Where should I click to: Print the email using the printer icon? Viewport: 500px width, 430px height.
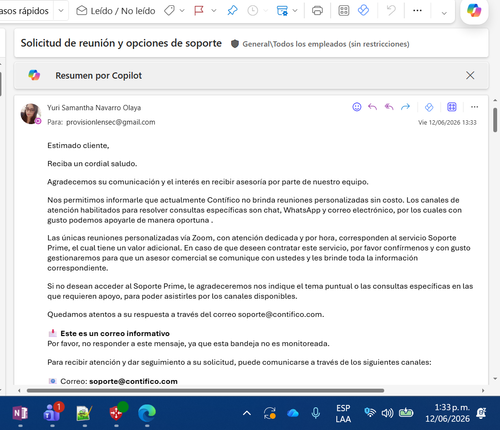pyautogui.click(x=317, y=11)
